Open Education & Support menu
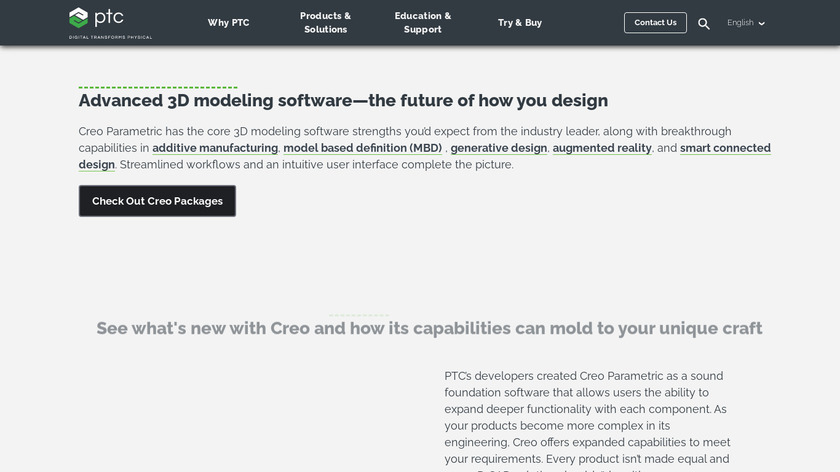 pos(423,23)
